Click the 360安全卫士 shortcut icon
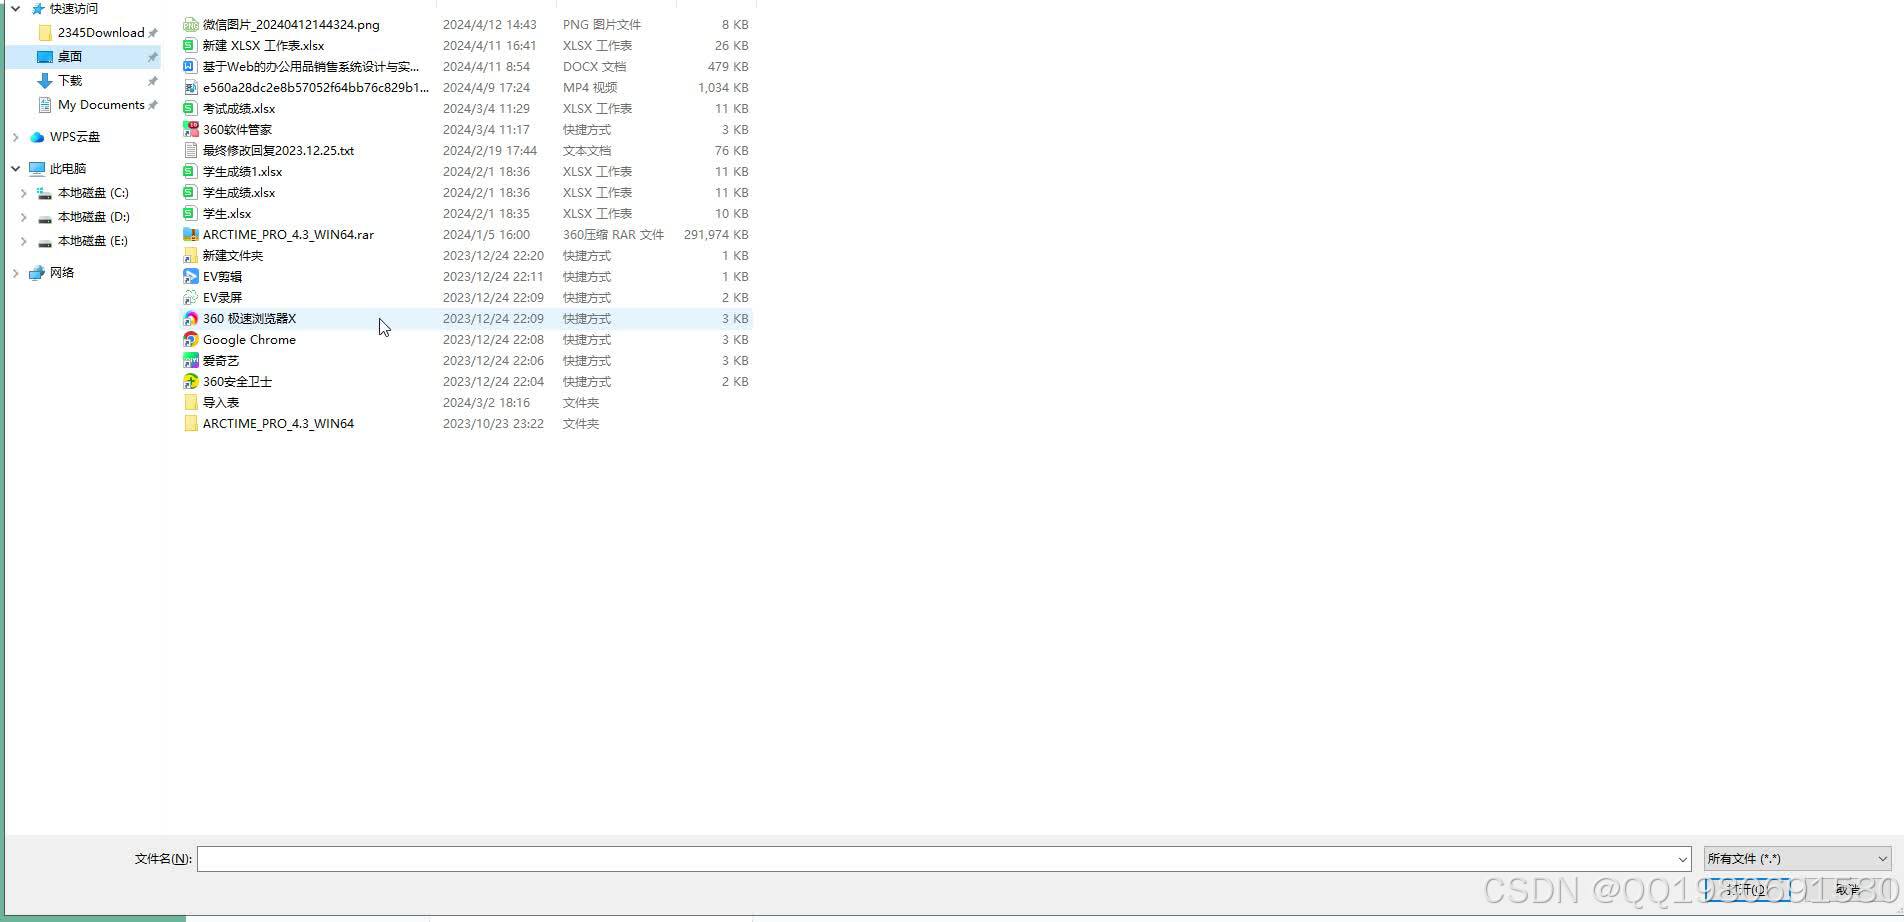Viewport: 1904px width, 922px height. point(191,381)
